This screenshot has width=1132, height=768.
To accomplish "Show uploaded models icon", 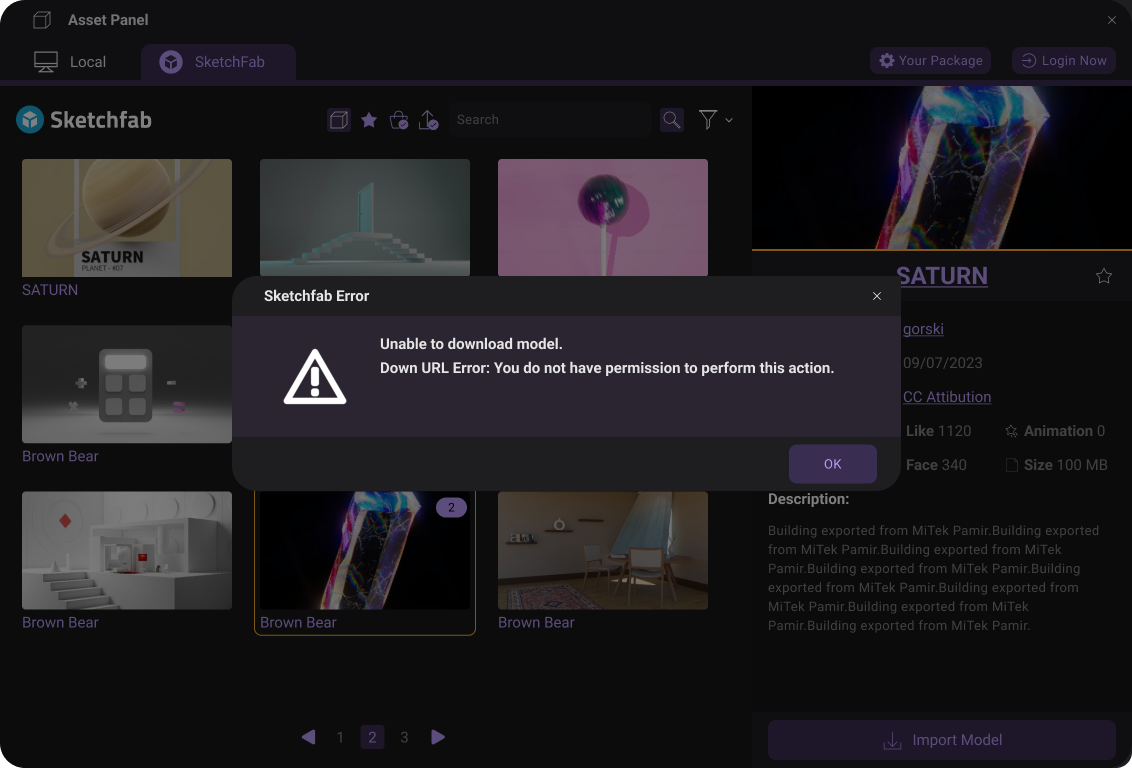I will (429, 120).
